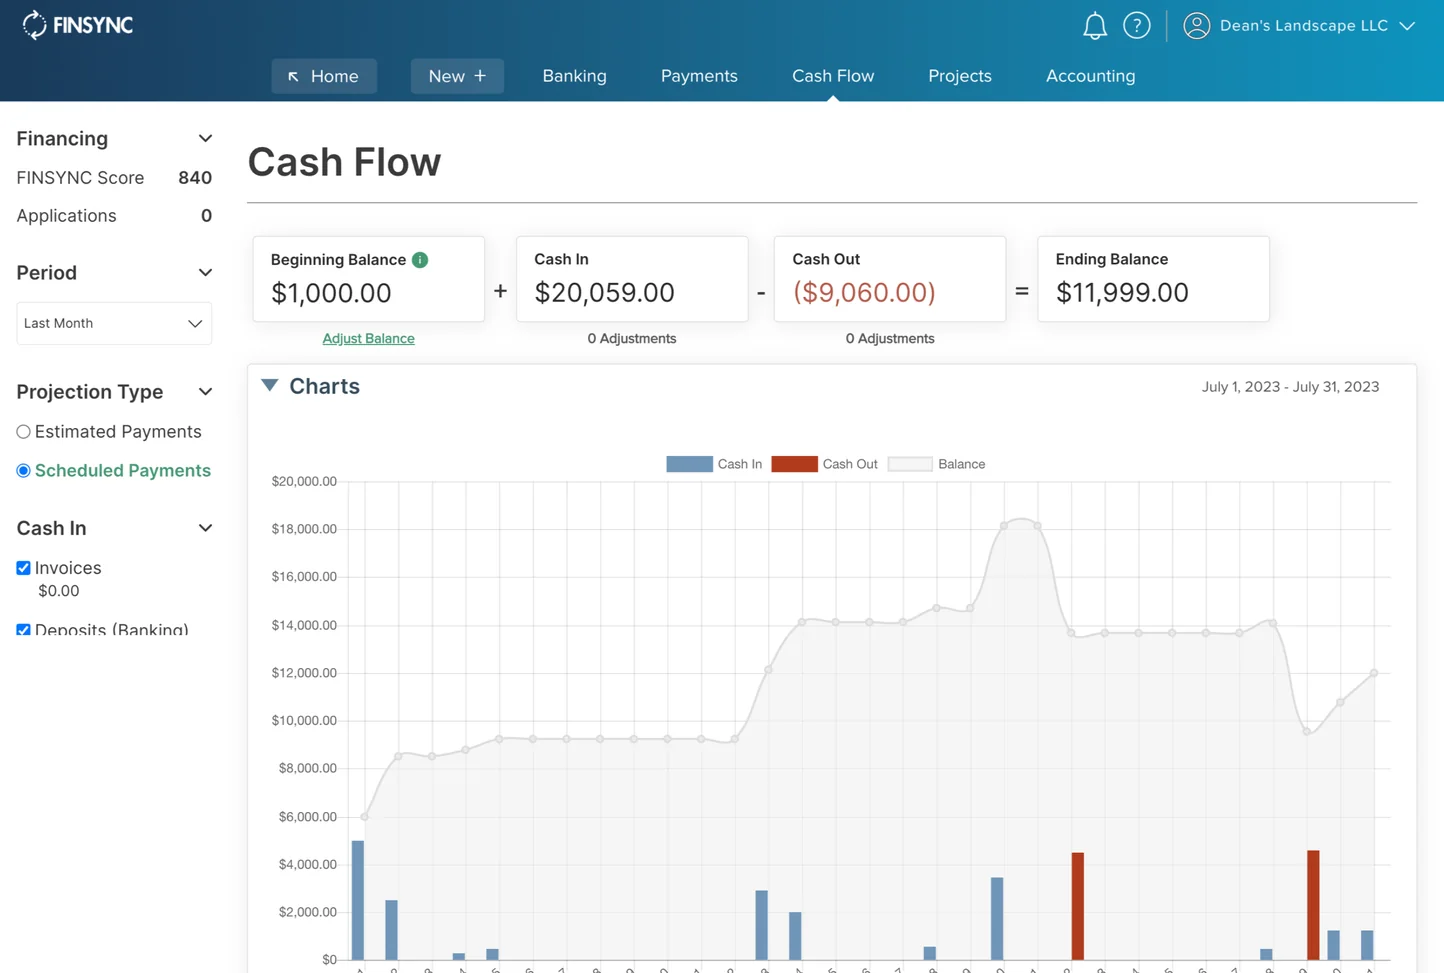Screen dimensions: 1444x973
Task: Go to Home
Action: (x=324, y=76)
